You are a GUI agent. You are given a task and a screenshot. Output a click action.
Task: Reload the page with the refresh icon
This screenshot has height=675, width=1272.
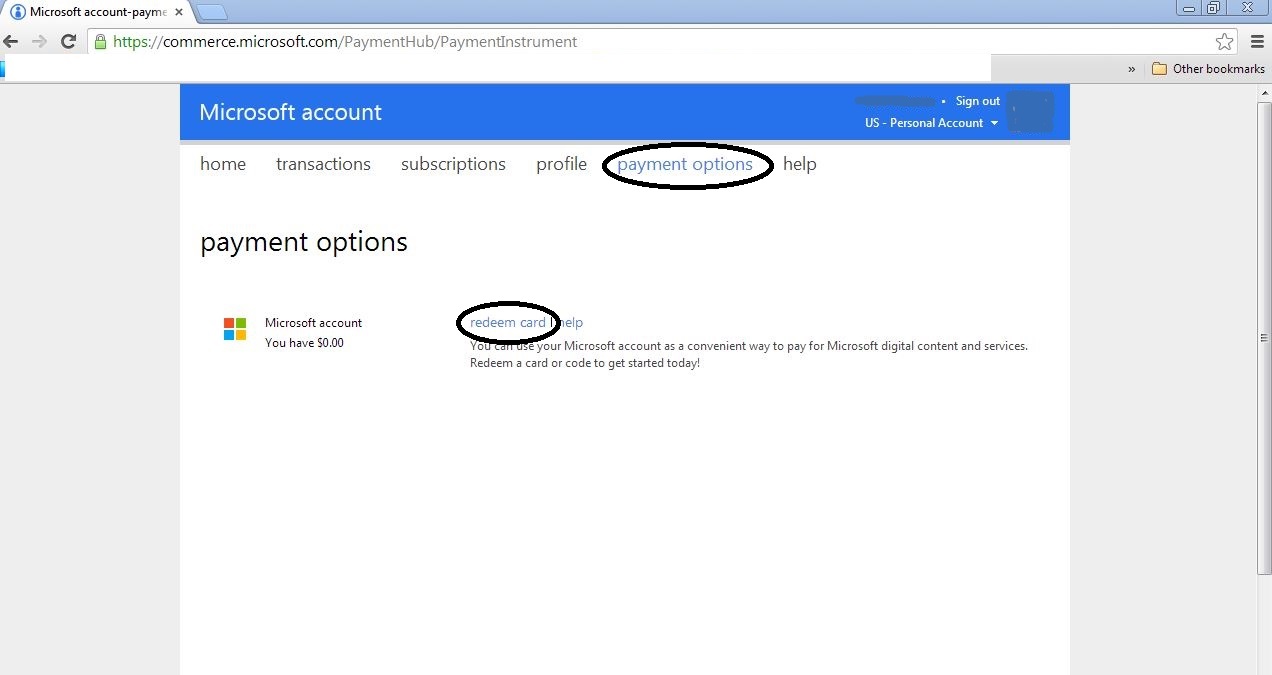(68, 41)
